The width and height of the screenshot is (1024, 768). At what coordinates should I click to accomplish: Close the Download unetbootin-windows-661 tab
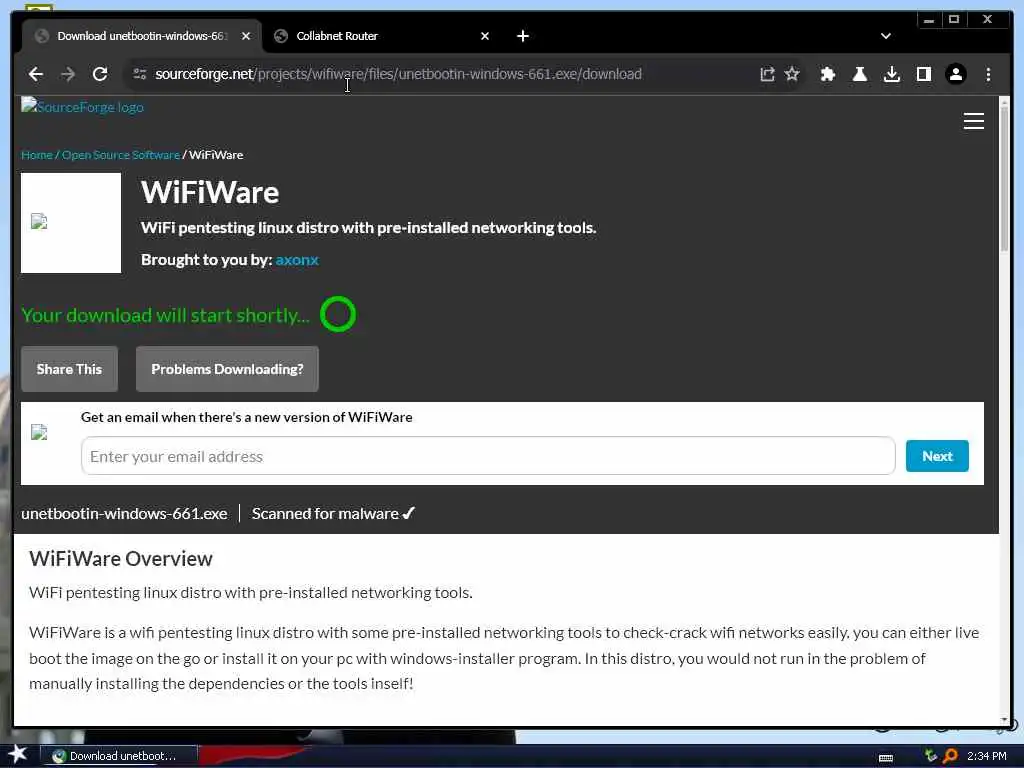pyautogui.click(x=246, y=37)
